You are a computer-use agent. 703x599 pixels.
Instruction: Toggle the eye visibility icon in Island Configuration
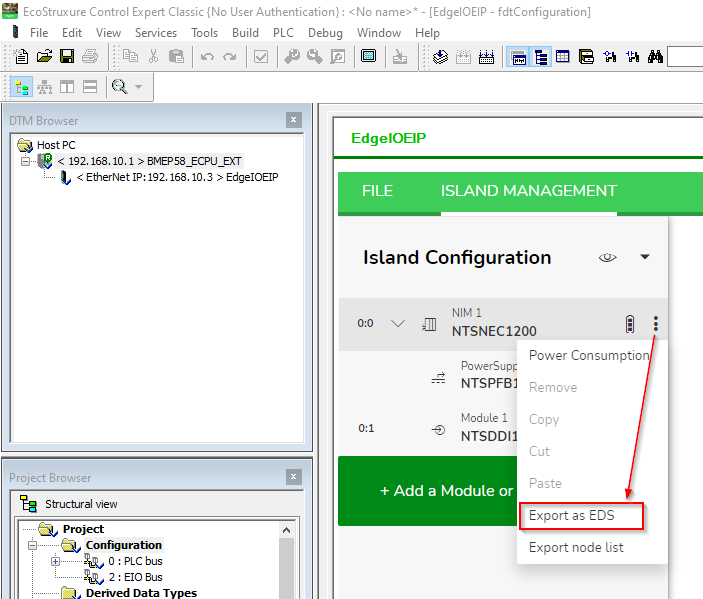tap(607, 258)
